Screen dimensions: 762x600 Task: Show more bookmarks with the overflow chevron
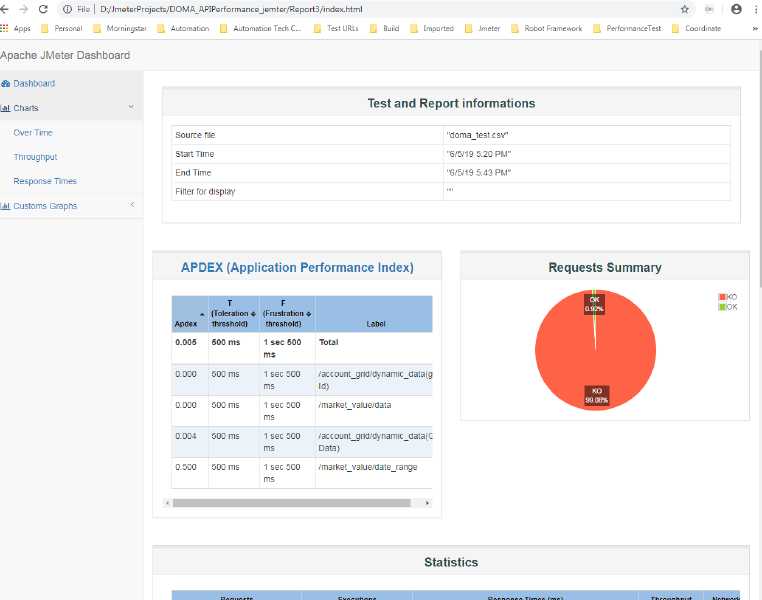tap(755, 28)
